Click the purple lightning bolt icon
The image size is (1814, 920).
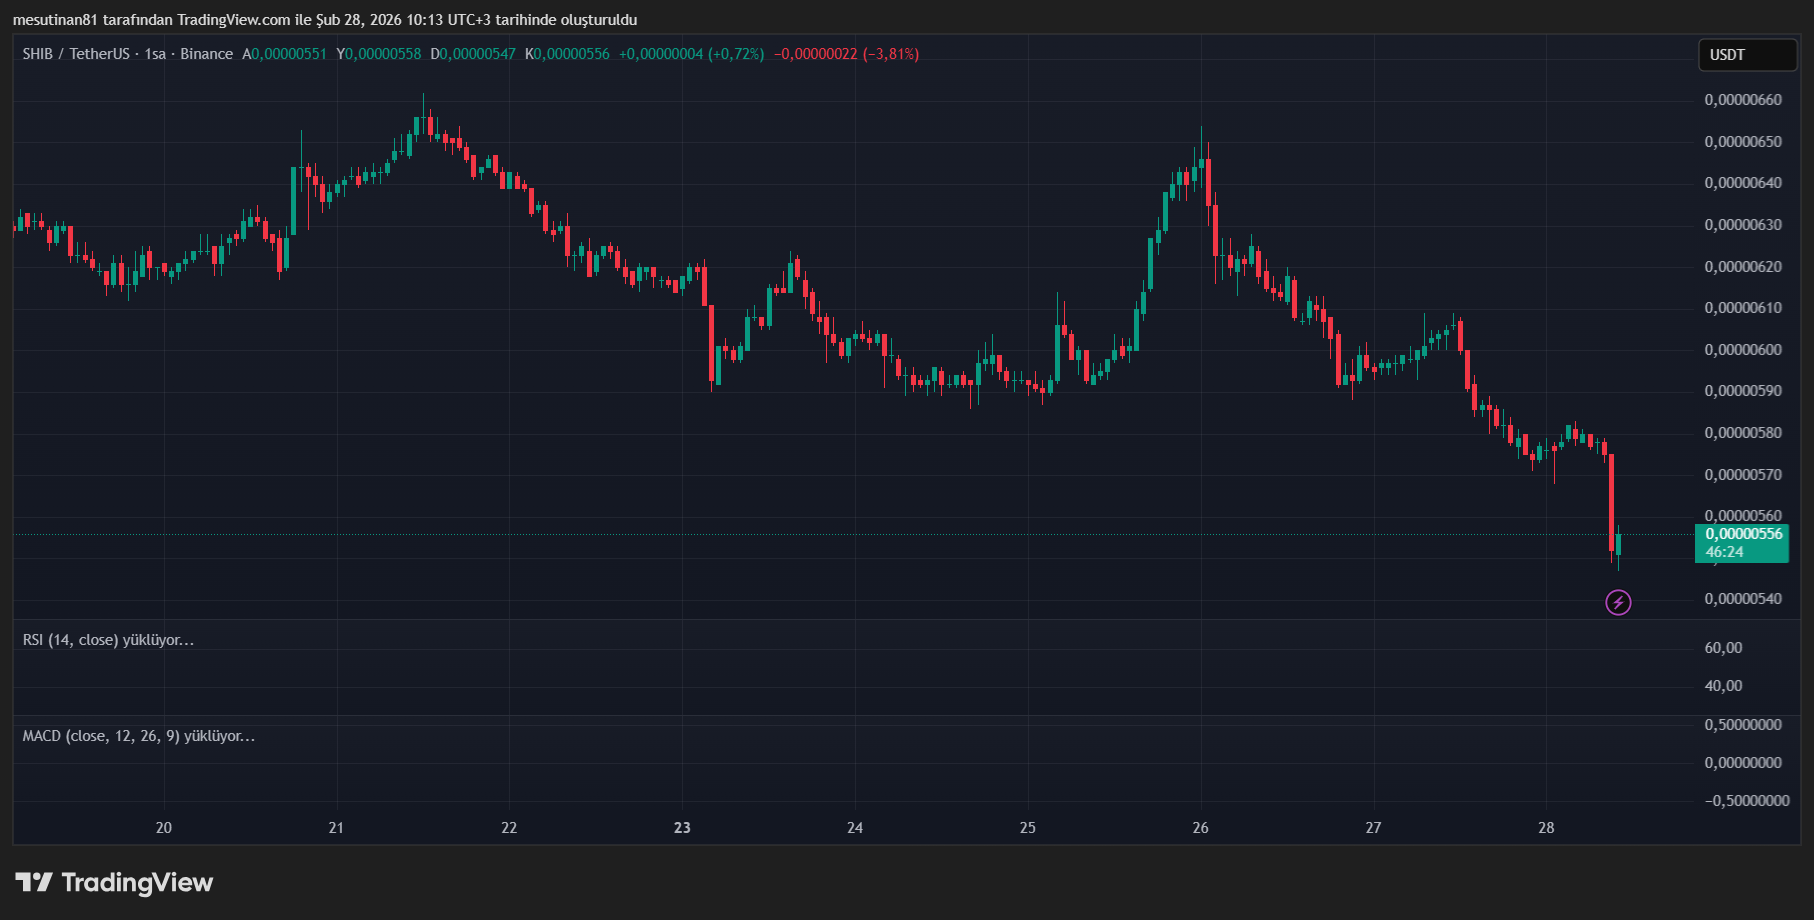tap(1618, 602)
